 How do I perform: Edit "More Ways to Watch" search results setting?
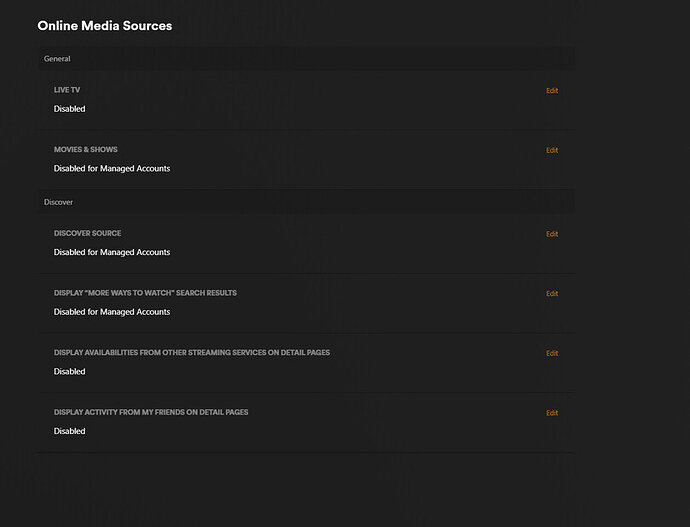click(x=552, y=294)
